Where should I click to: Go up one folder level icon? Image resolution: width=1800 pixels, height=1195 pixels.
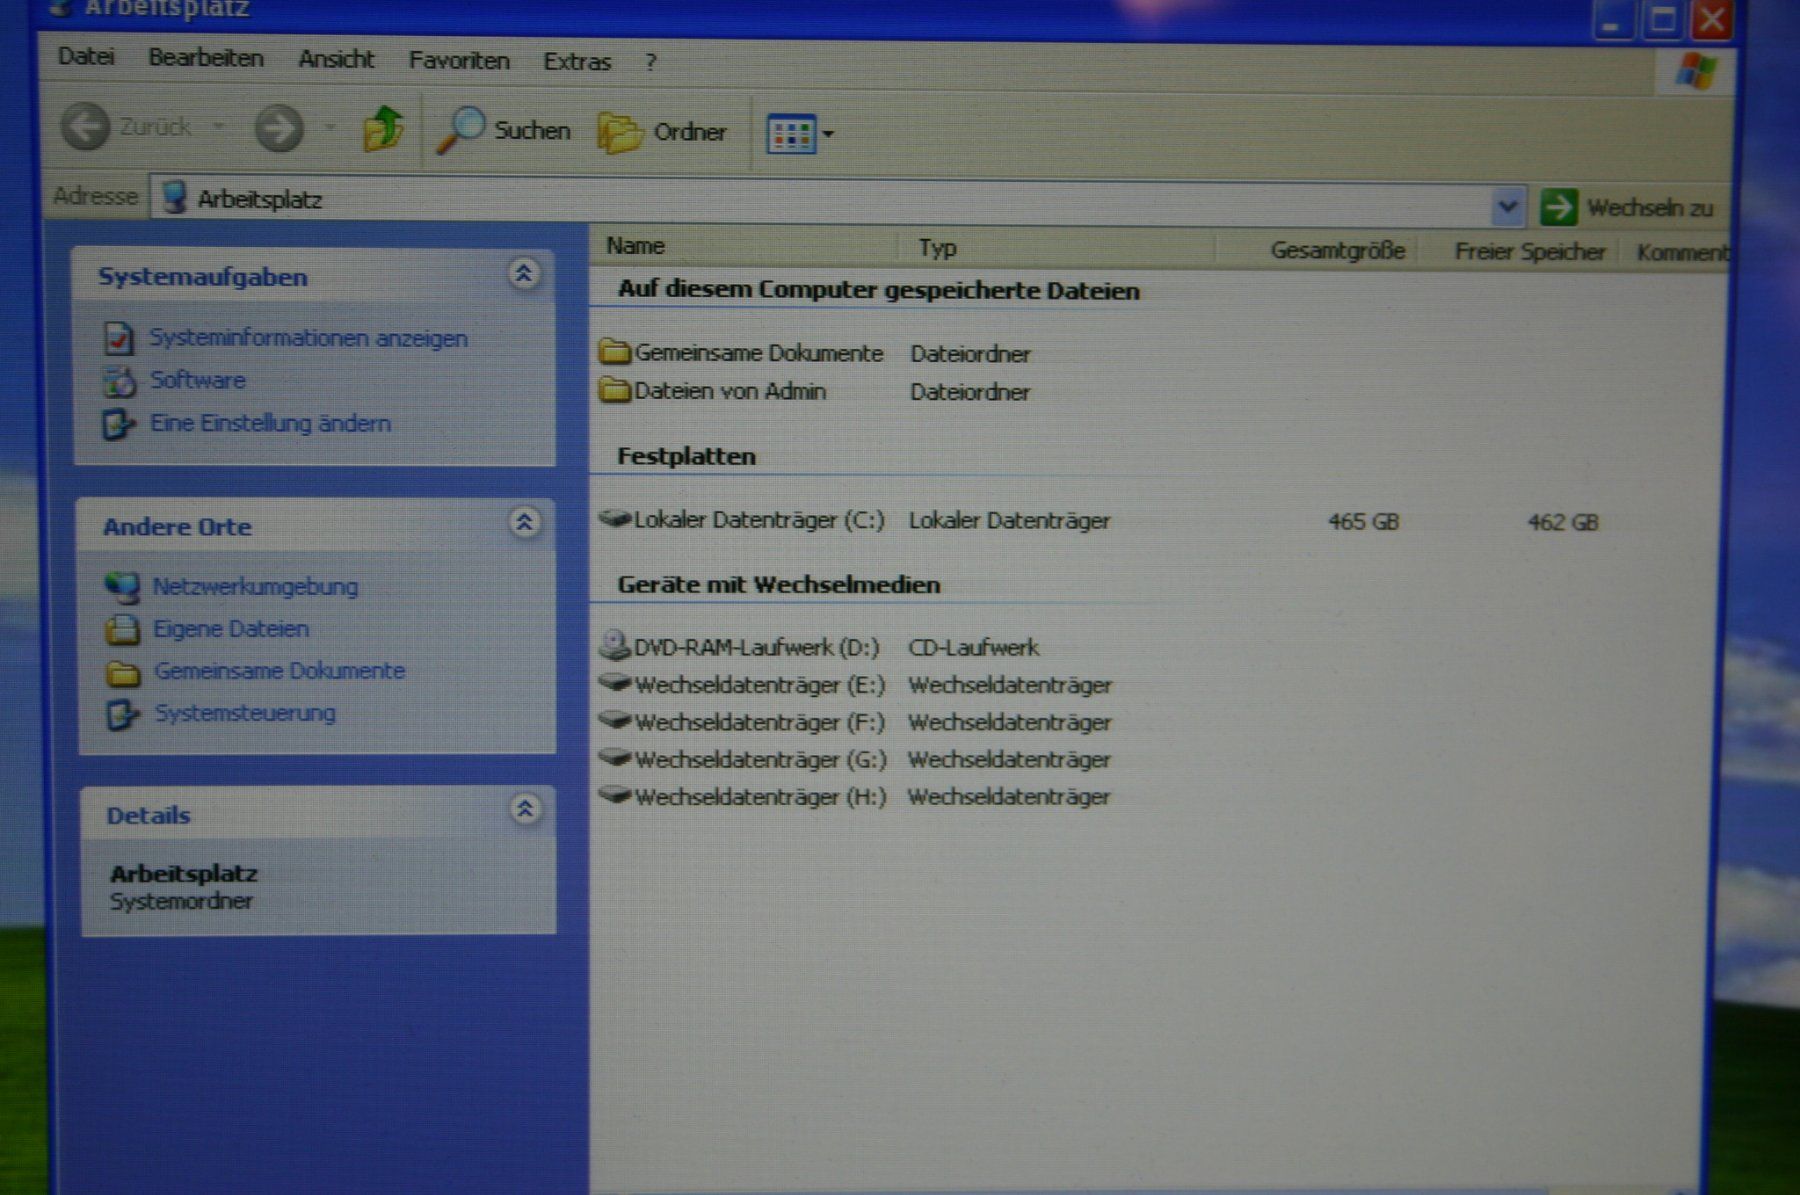(383, 129)
